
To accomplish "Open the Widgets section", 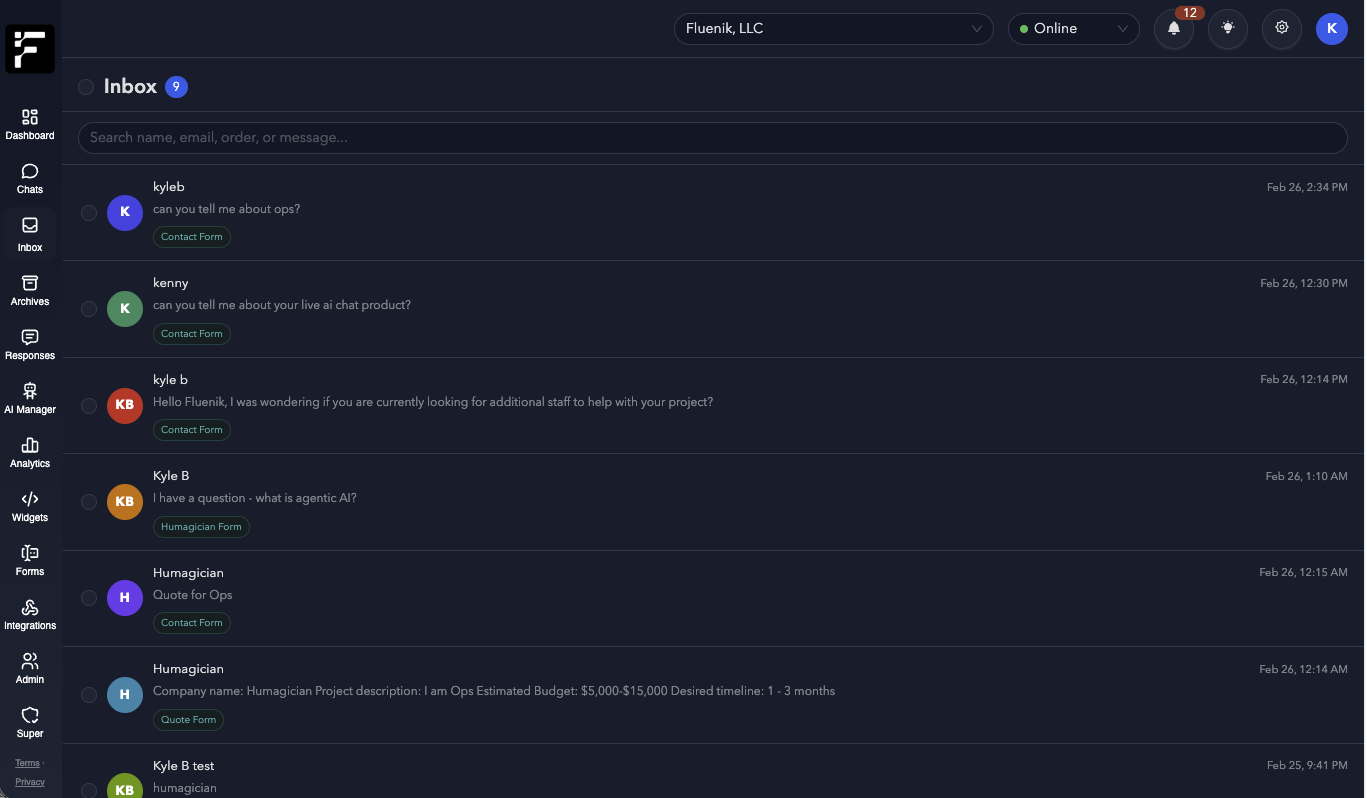I will pos(29,506).
